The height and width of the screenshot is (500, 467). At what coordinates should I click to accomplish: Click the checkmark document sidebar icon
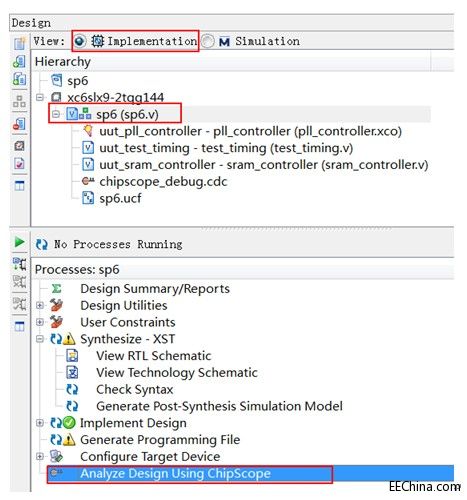19,164
